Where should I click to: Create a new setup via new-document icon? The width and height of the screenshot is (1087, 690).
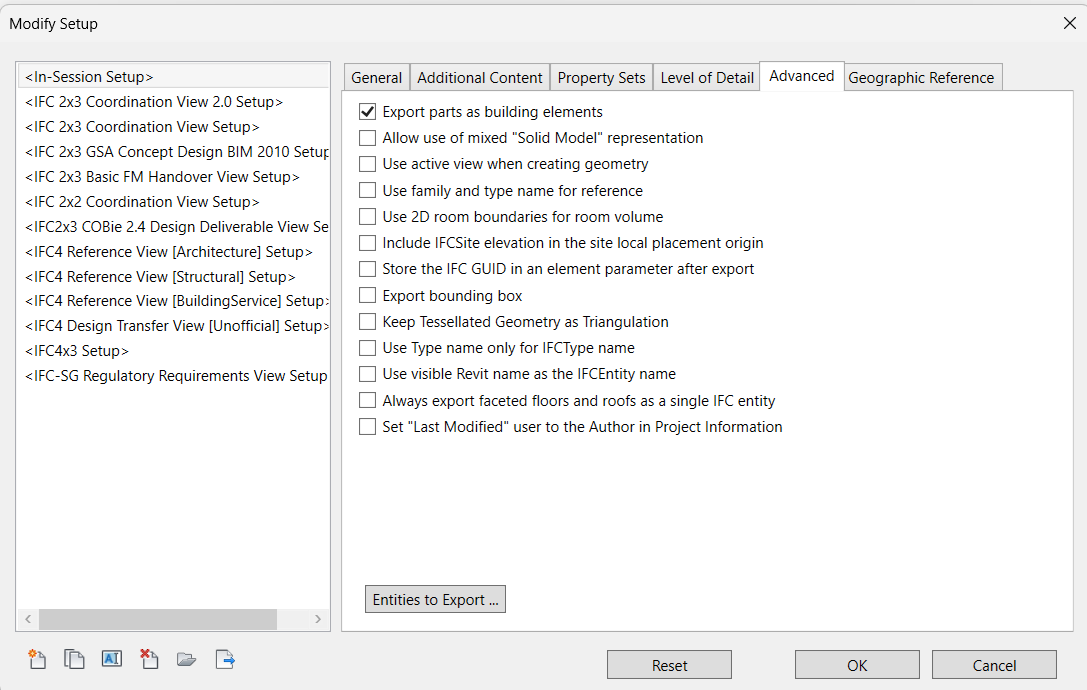37,659
